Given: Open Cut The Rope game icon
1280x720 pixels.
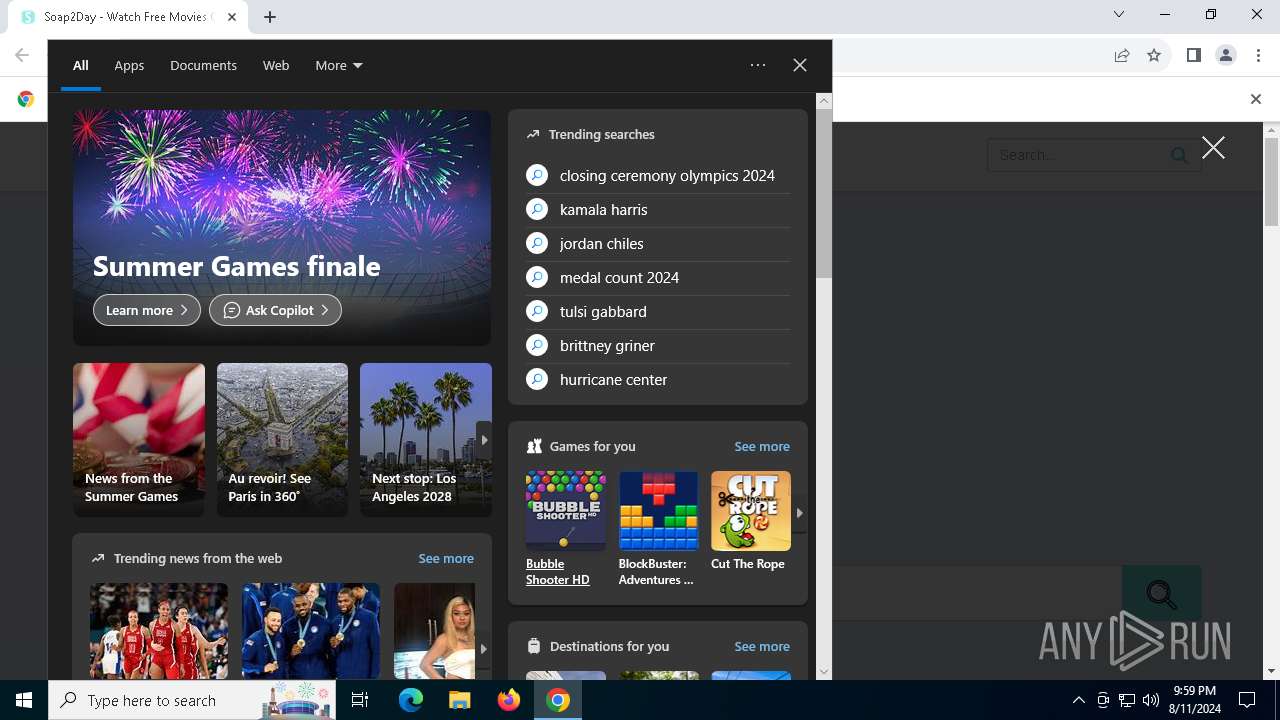Looking at the screenshot, I should coord(751,511).
